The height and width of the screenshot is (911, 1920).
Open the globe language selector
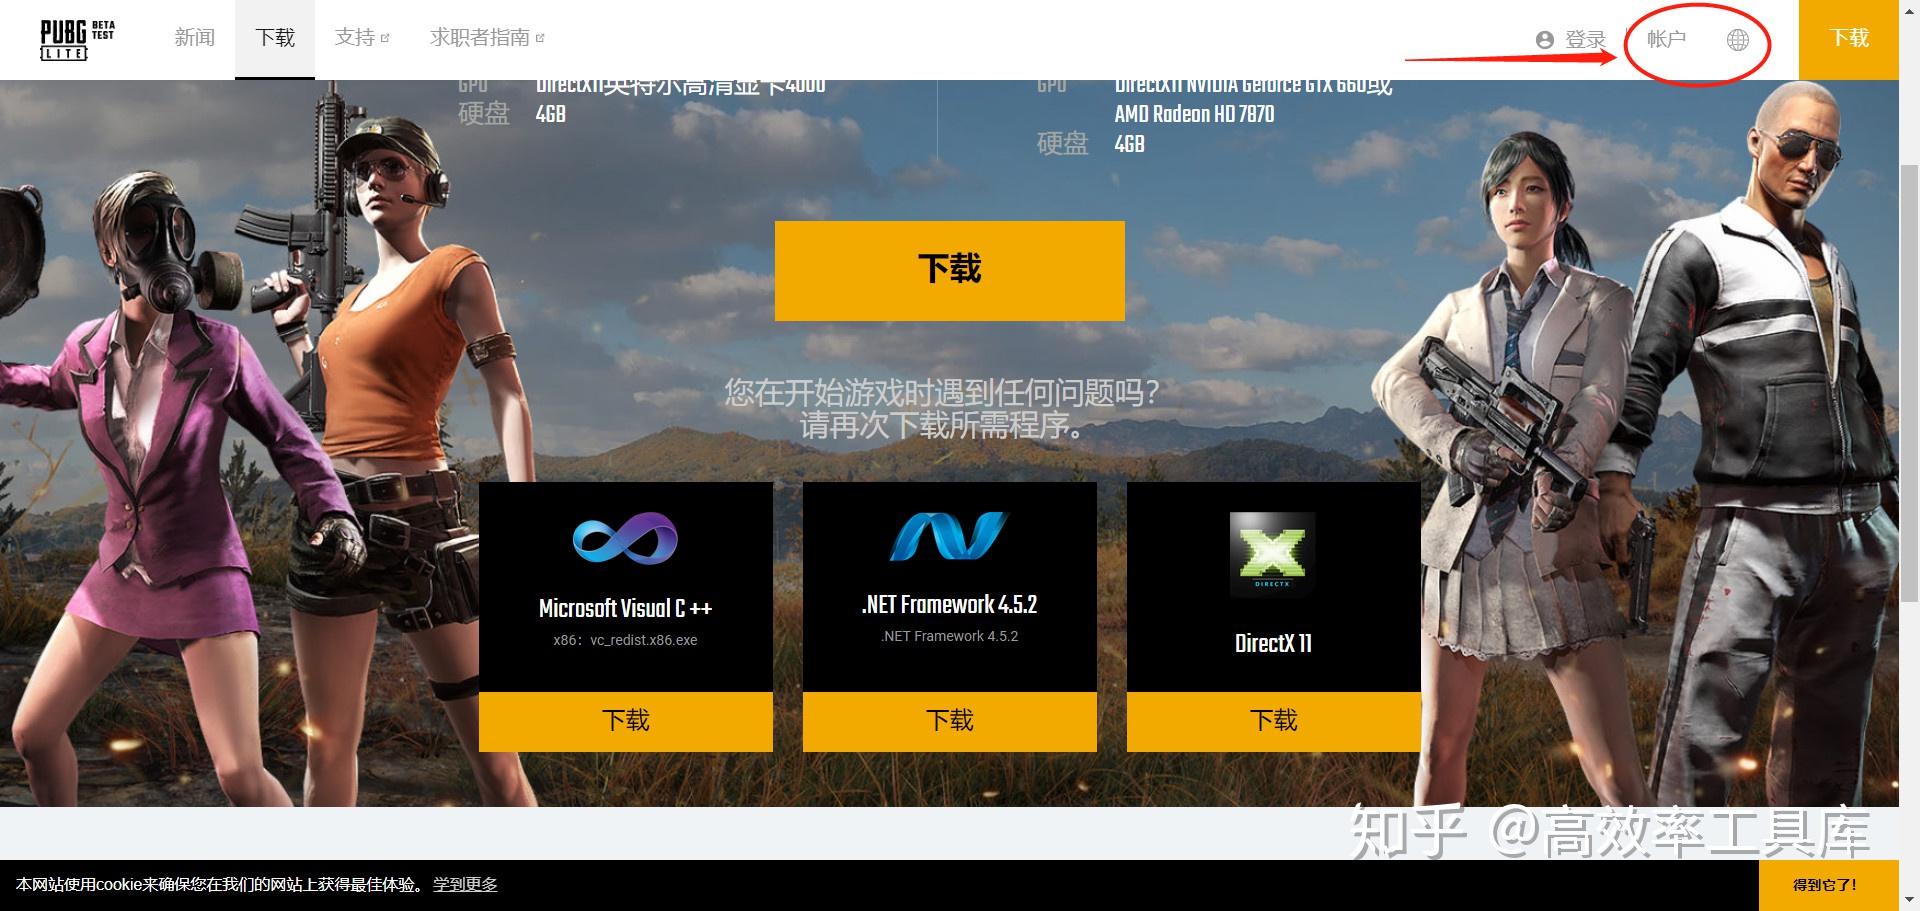click(1738, 39)
